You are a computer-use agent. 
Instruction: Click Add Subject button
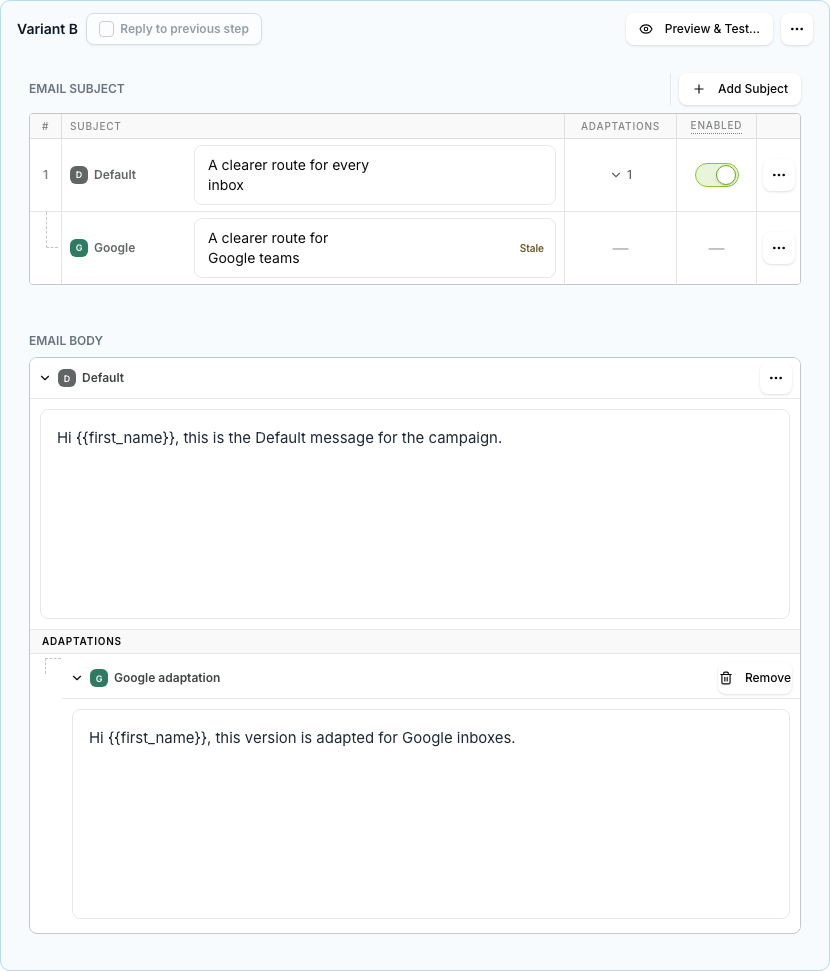(740, 89)
